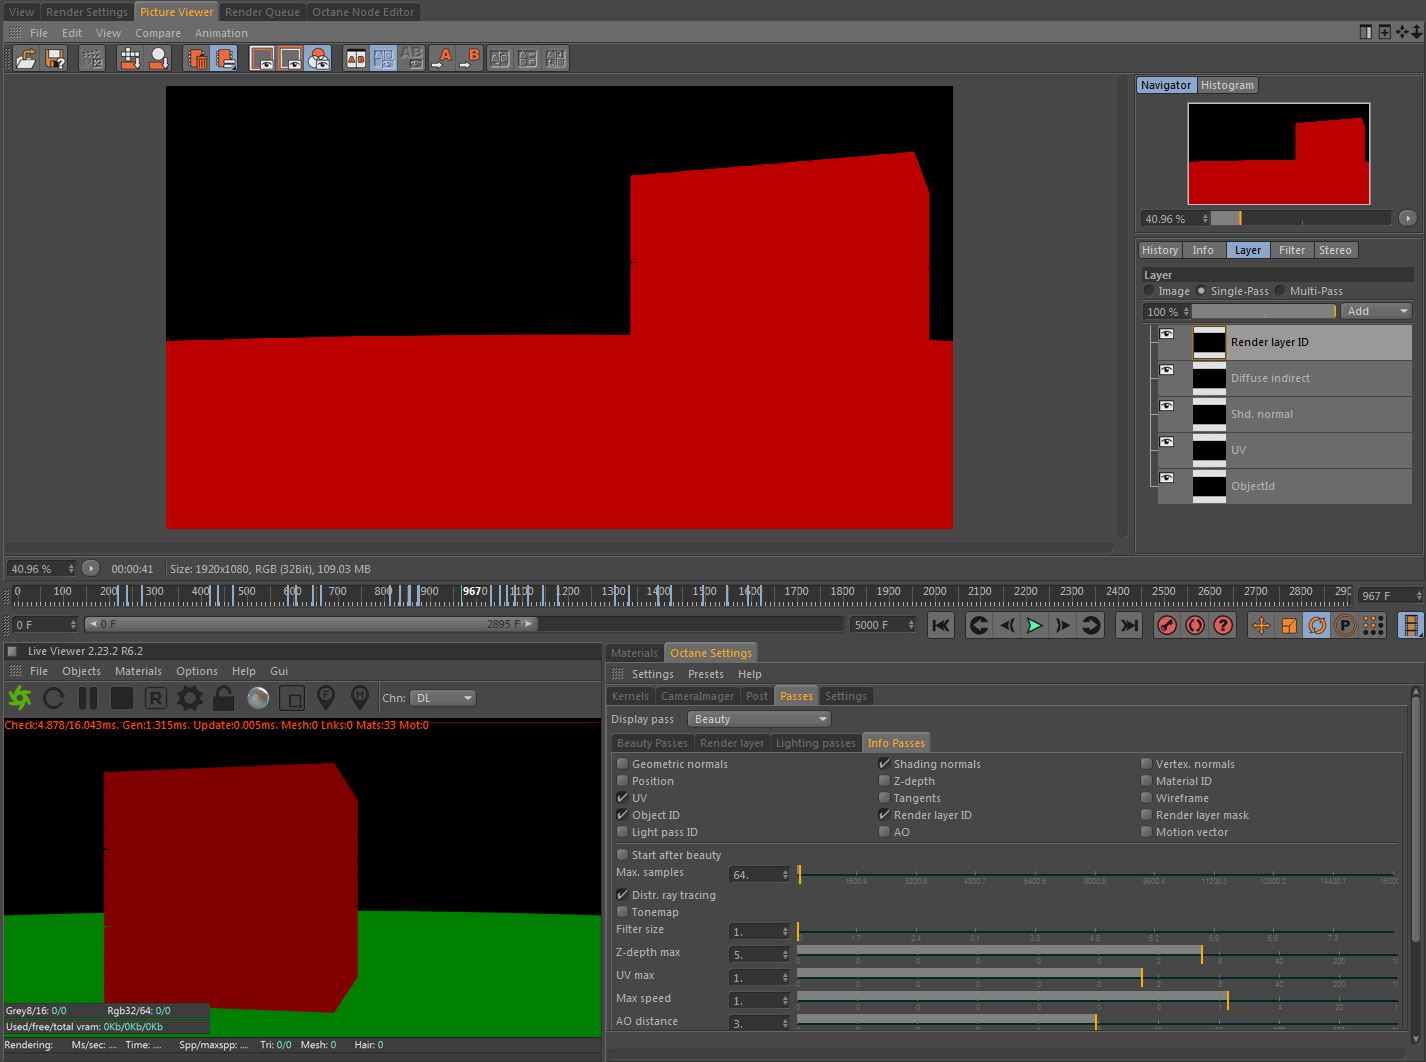This screenshot has width=1426, height=1062.
Task: Switch to the Lighting passes tab
Action: coord(816,743)
